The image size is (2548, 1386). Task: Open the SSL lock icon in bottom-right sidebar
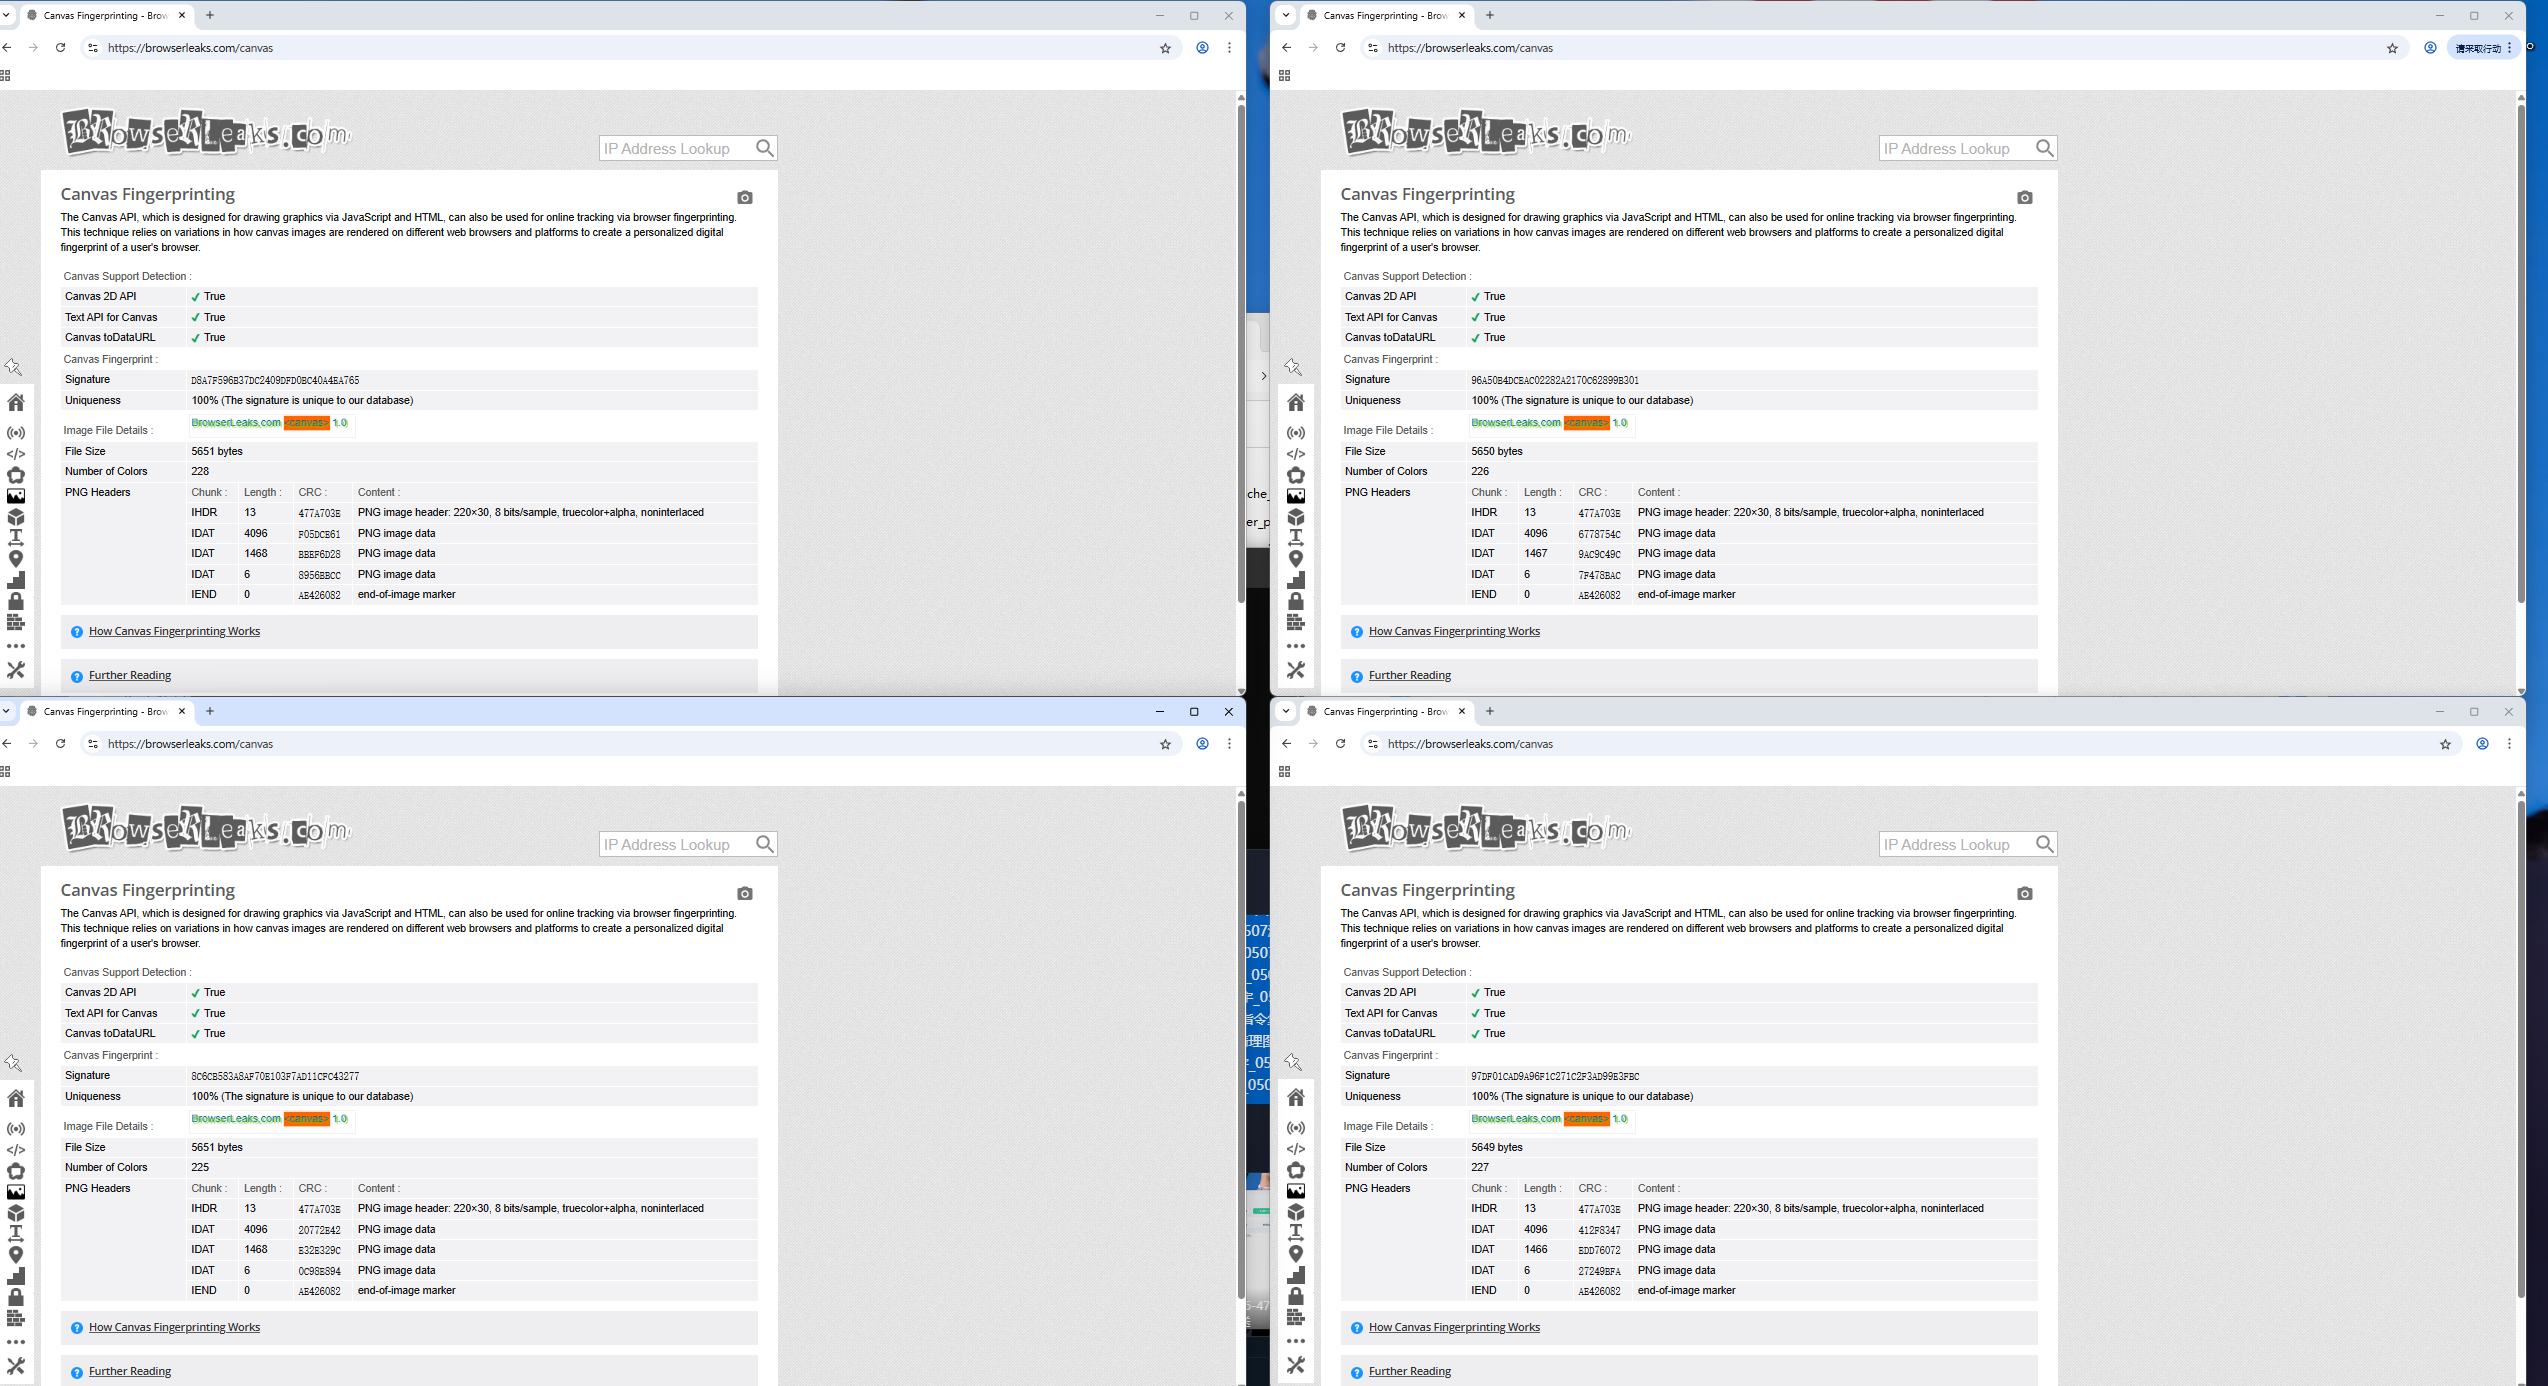(1296, 1296)
